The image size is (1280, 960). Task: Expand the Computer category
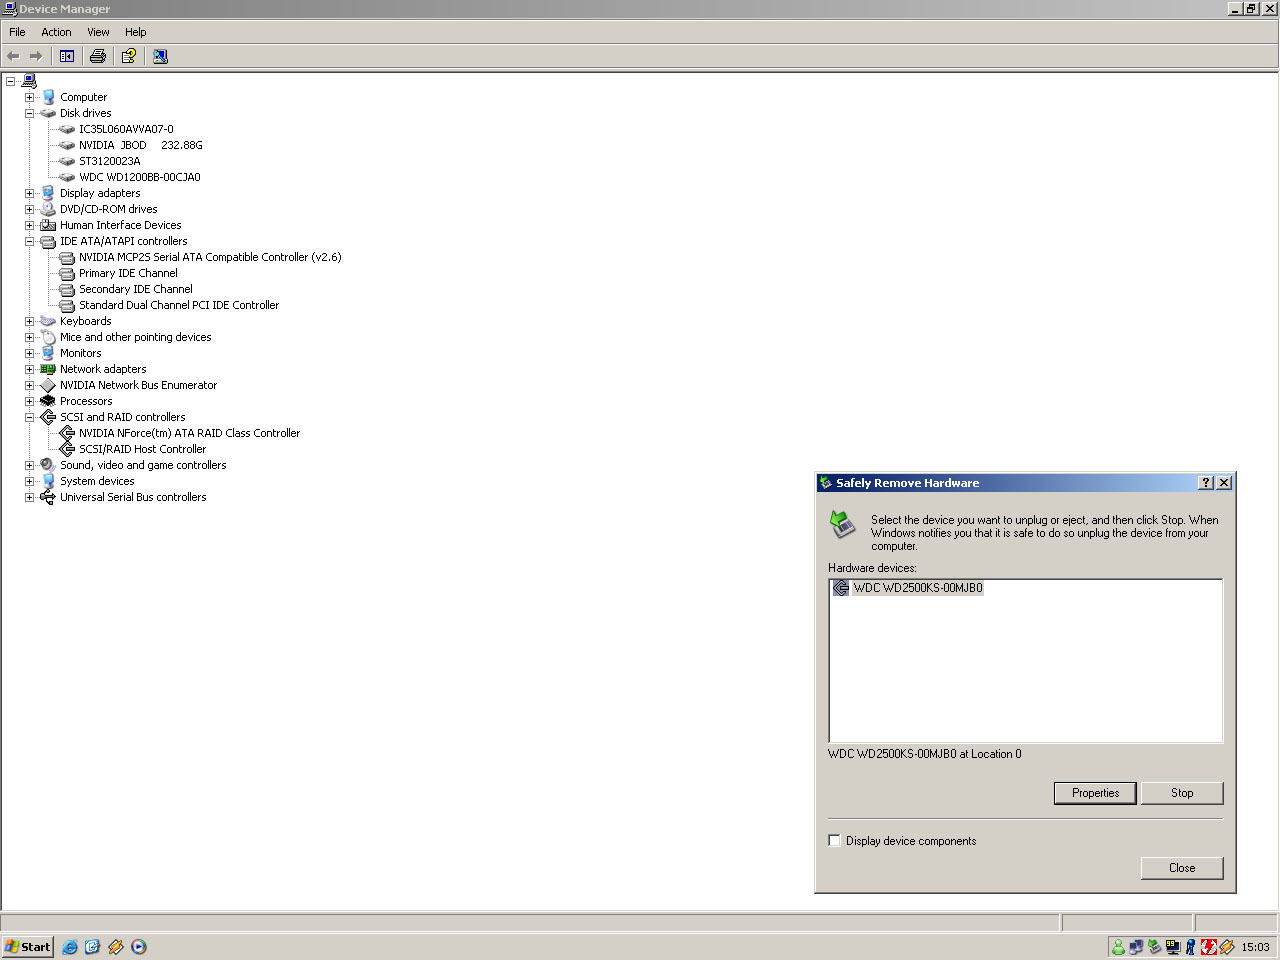[x=29, y=97]
